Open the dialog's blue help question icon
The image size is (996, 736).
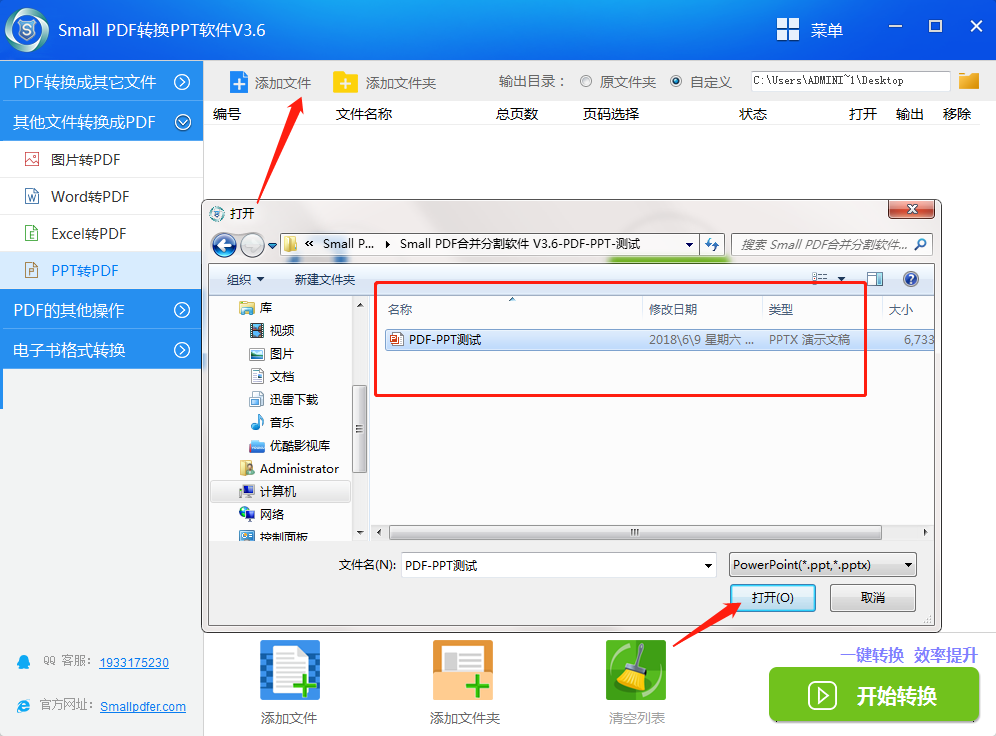(910, 279)
